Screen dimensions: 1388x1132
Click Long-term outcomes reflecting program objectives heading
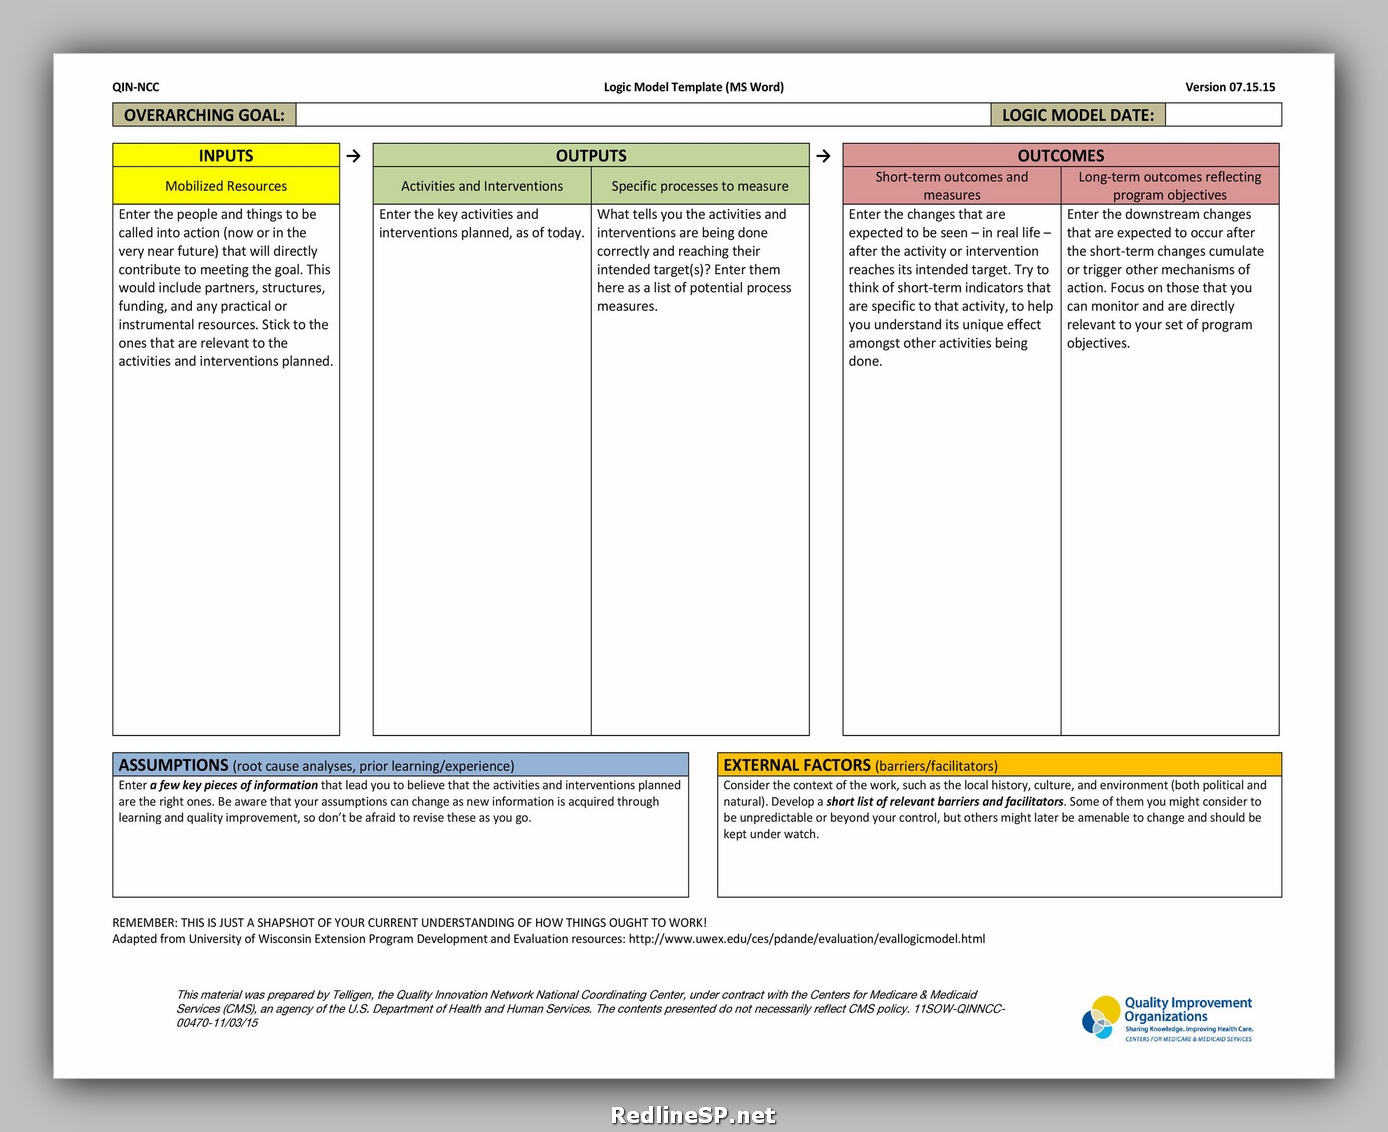[x=1169, y=186]
